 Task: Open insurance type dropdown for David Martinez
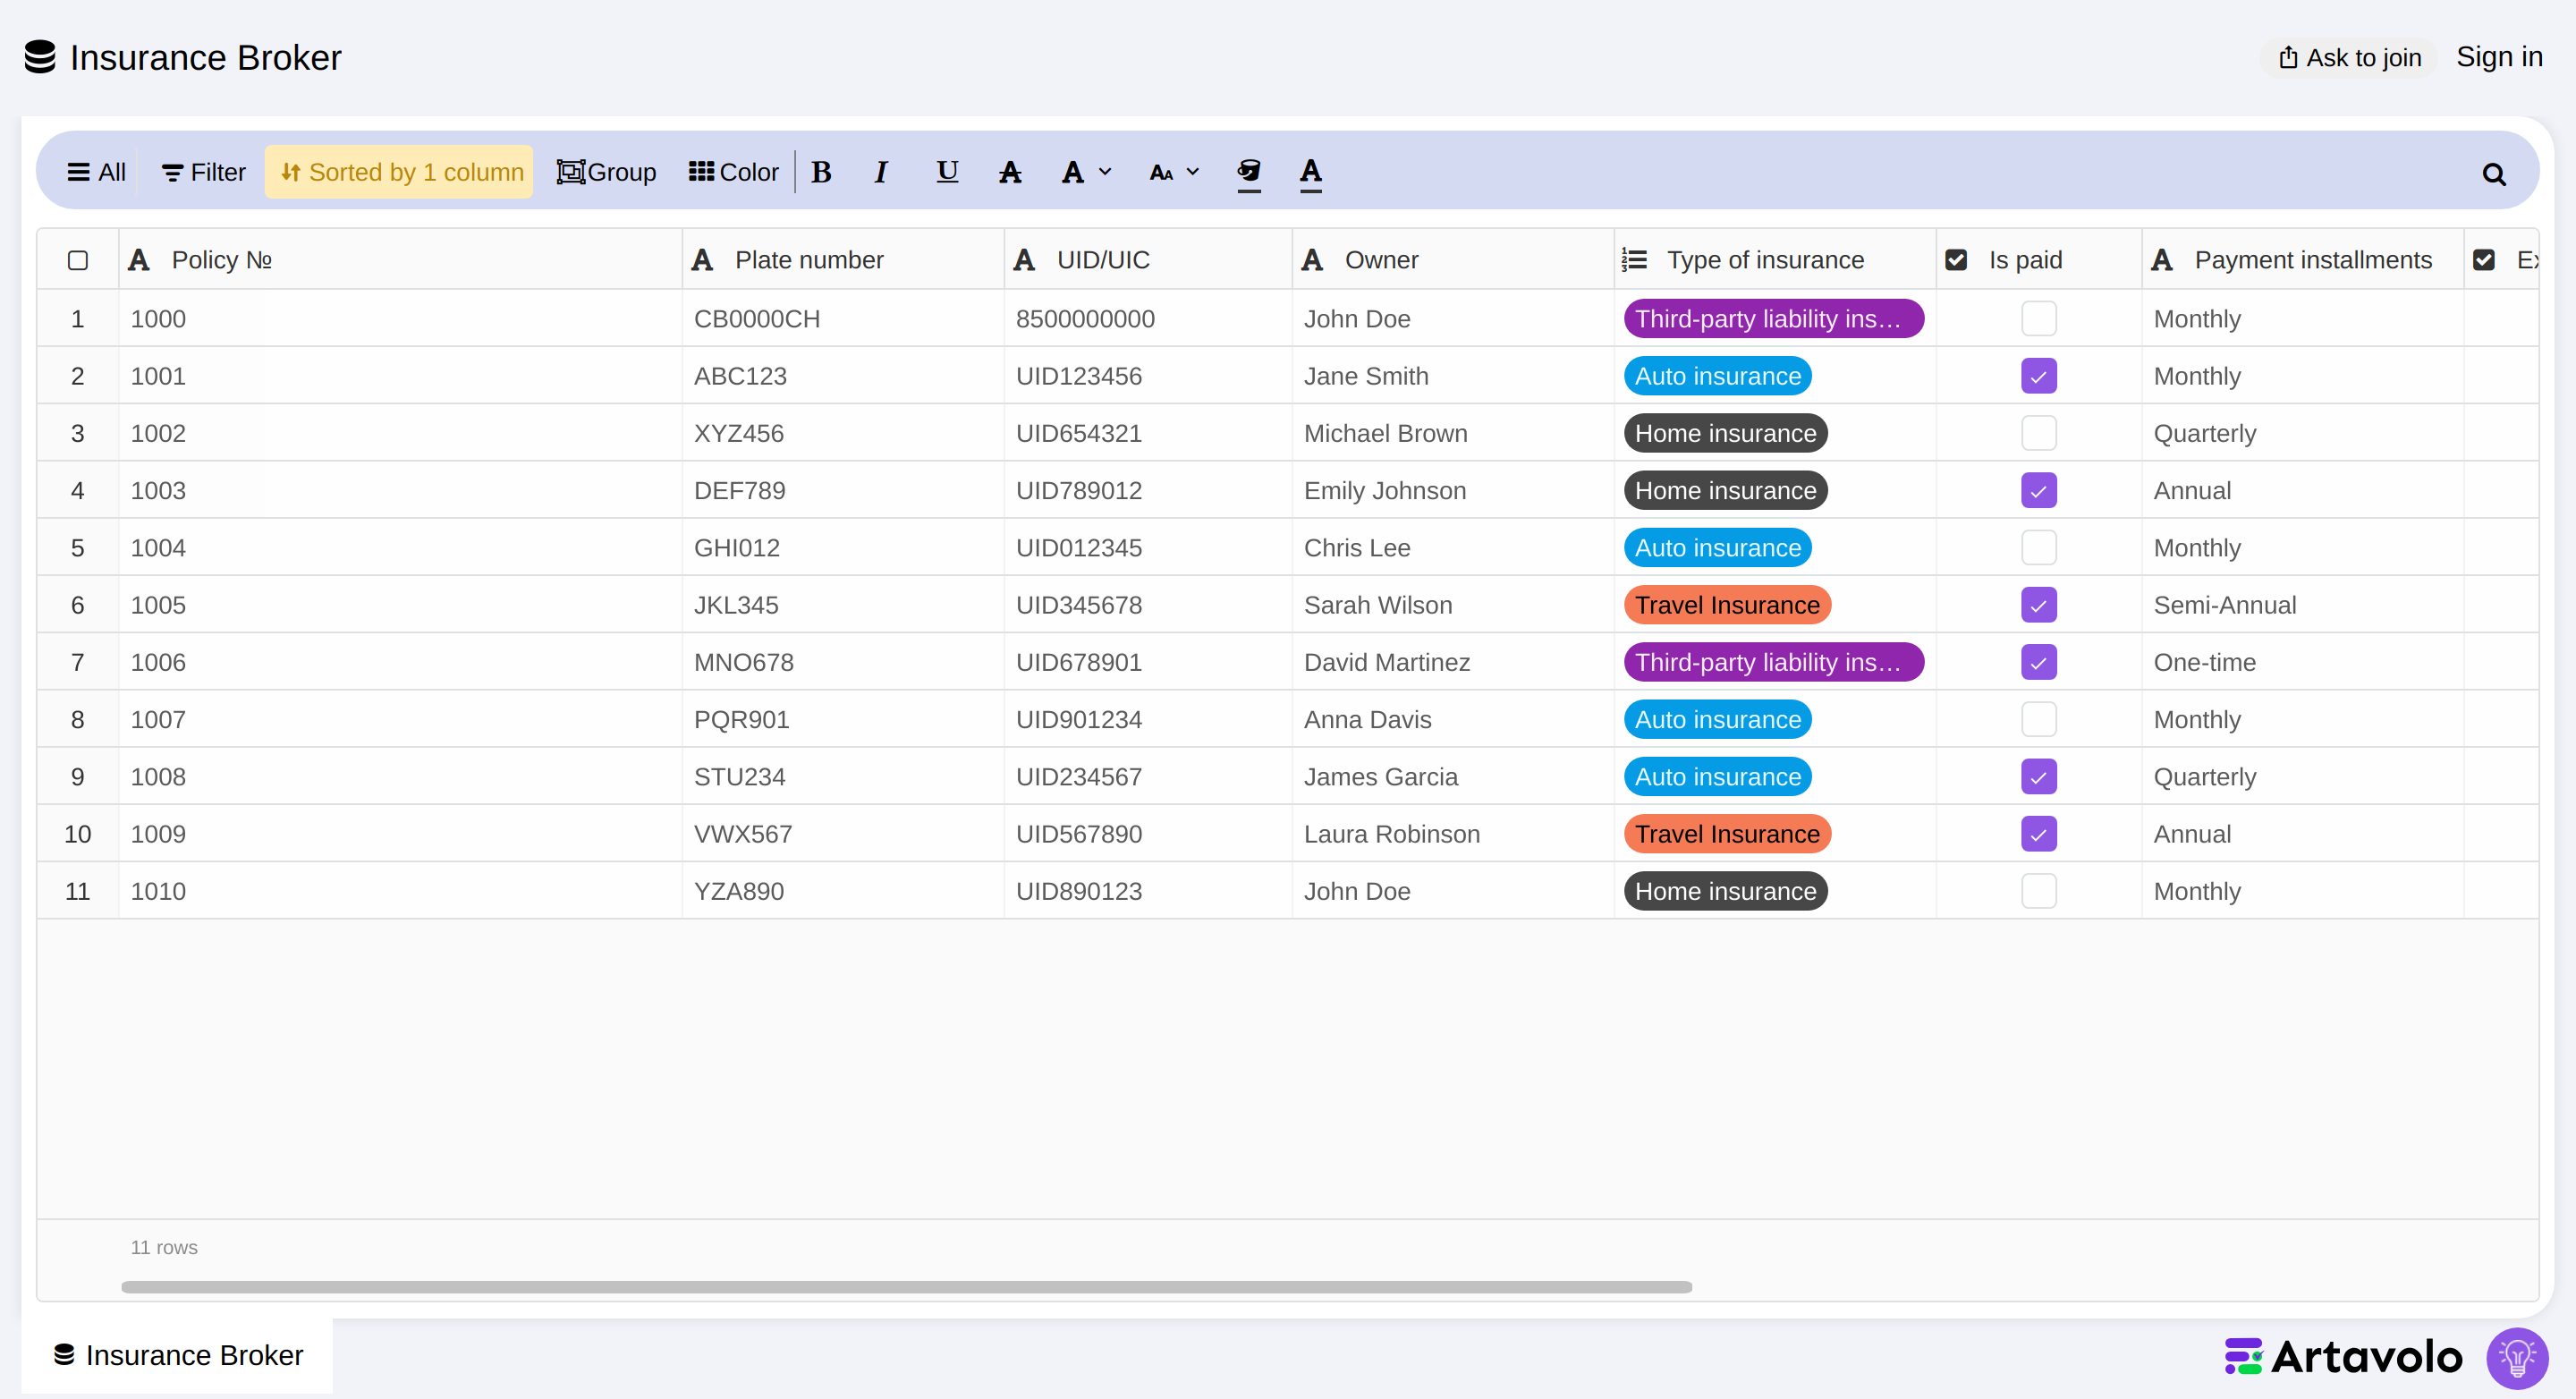point(1773,662)
